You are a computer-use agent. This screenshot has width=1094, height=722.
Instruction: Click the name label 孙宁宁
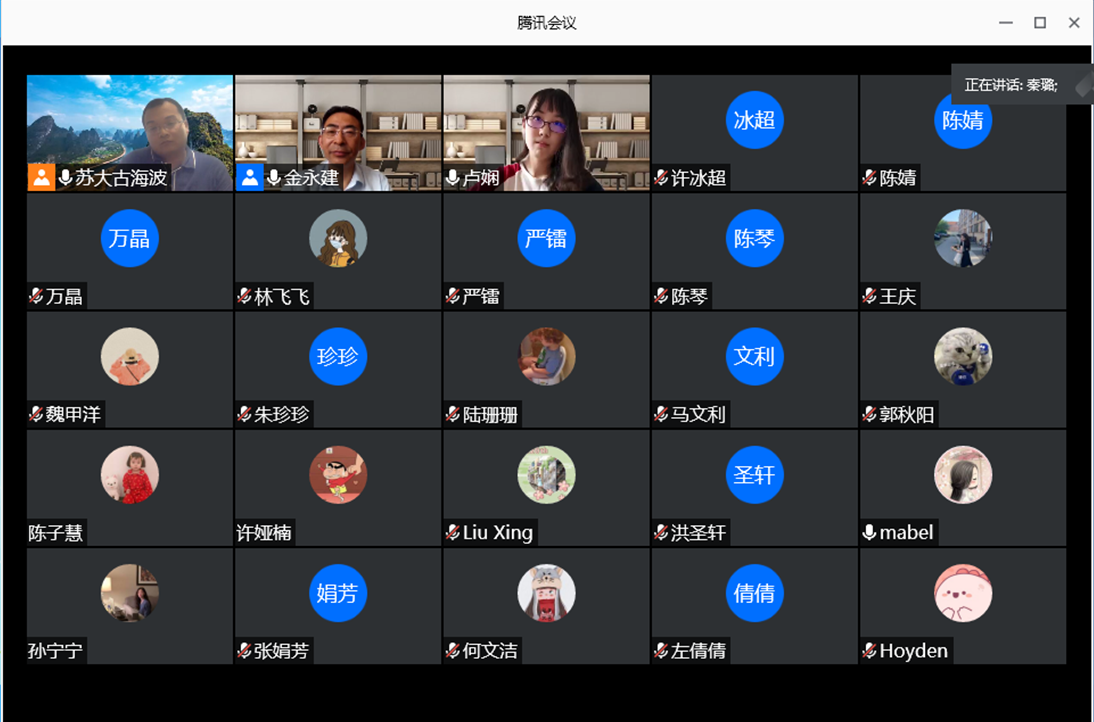(x=56, y=651)
